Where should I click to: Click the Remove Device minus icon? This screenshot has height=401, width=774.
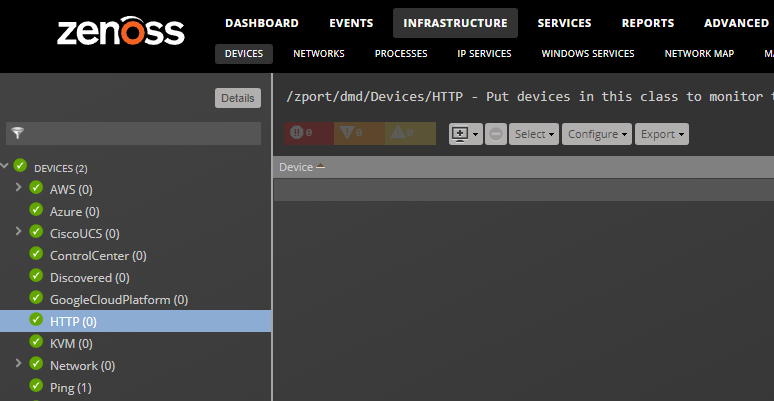click(496, 134)
